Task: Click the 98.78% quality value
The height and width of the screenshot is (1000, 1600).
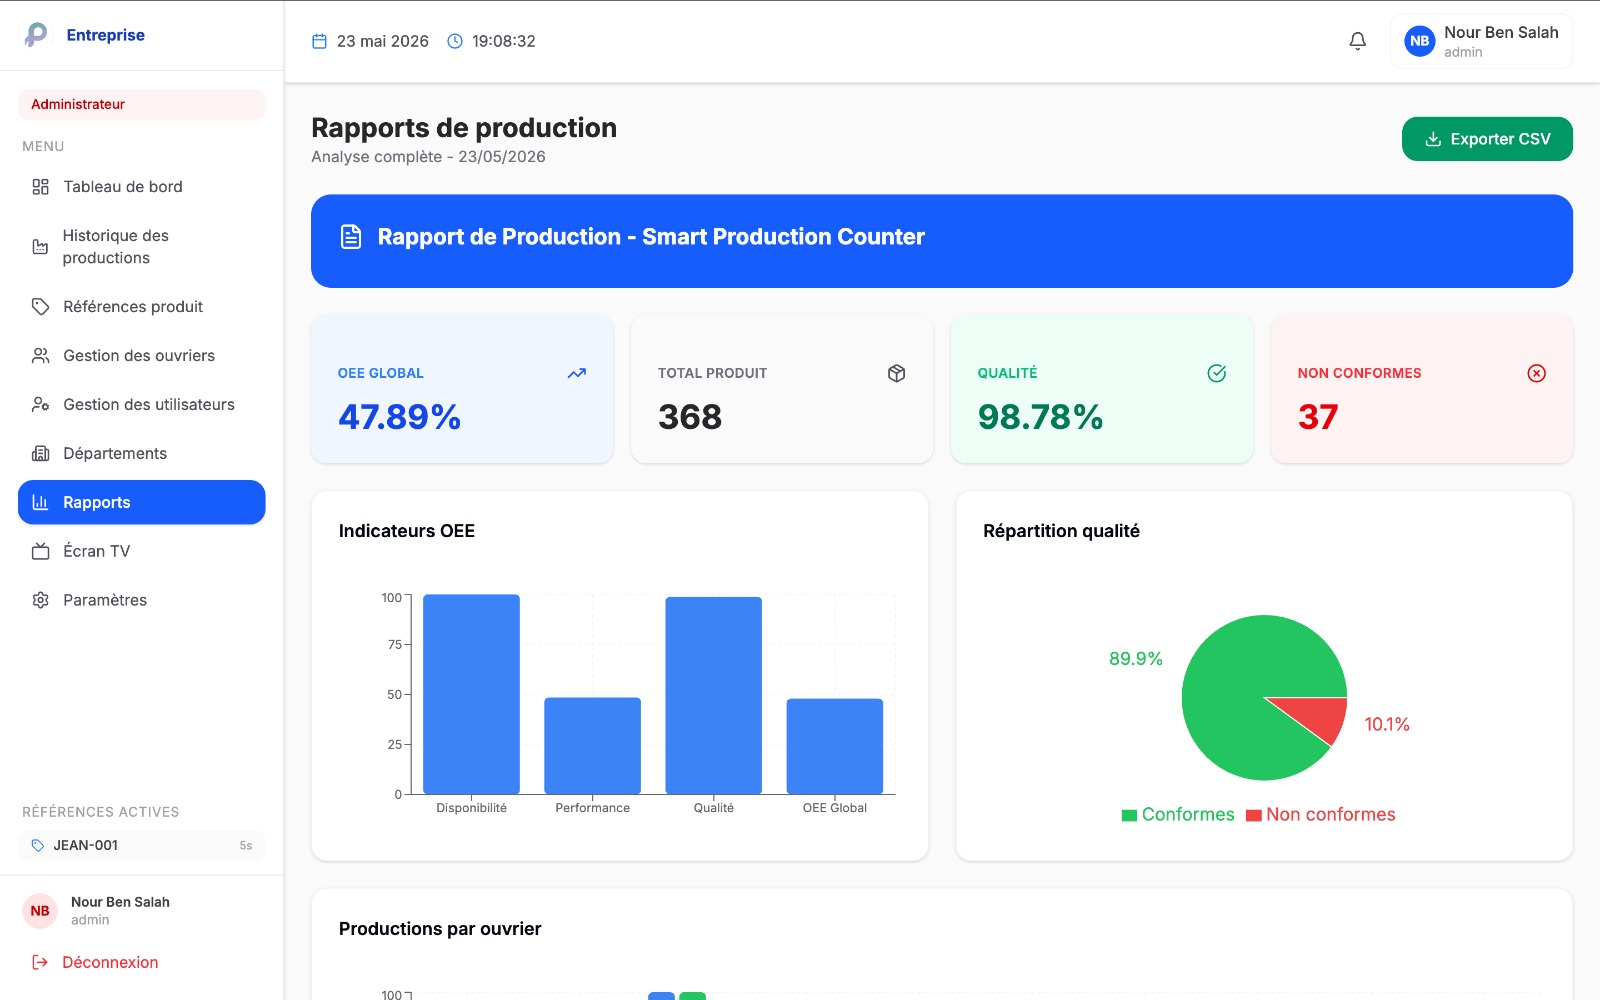Action: point(1040,417)
